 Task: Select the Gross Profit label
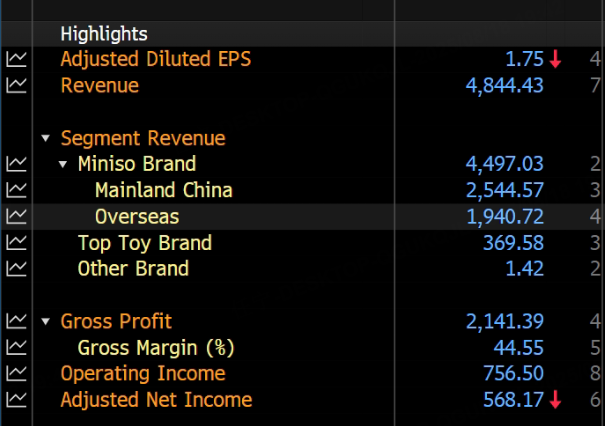116,321
